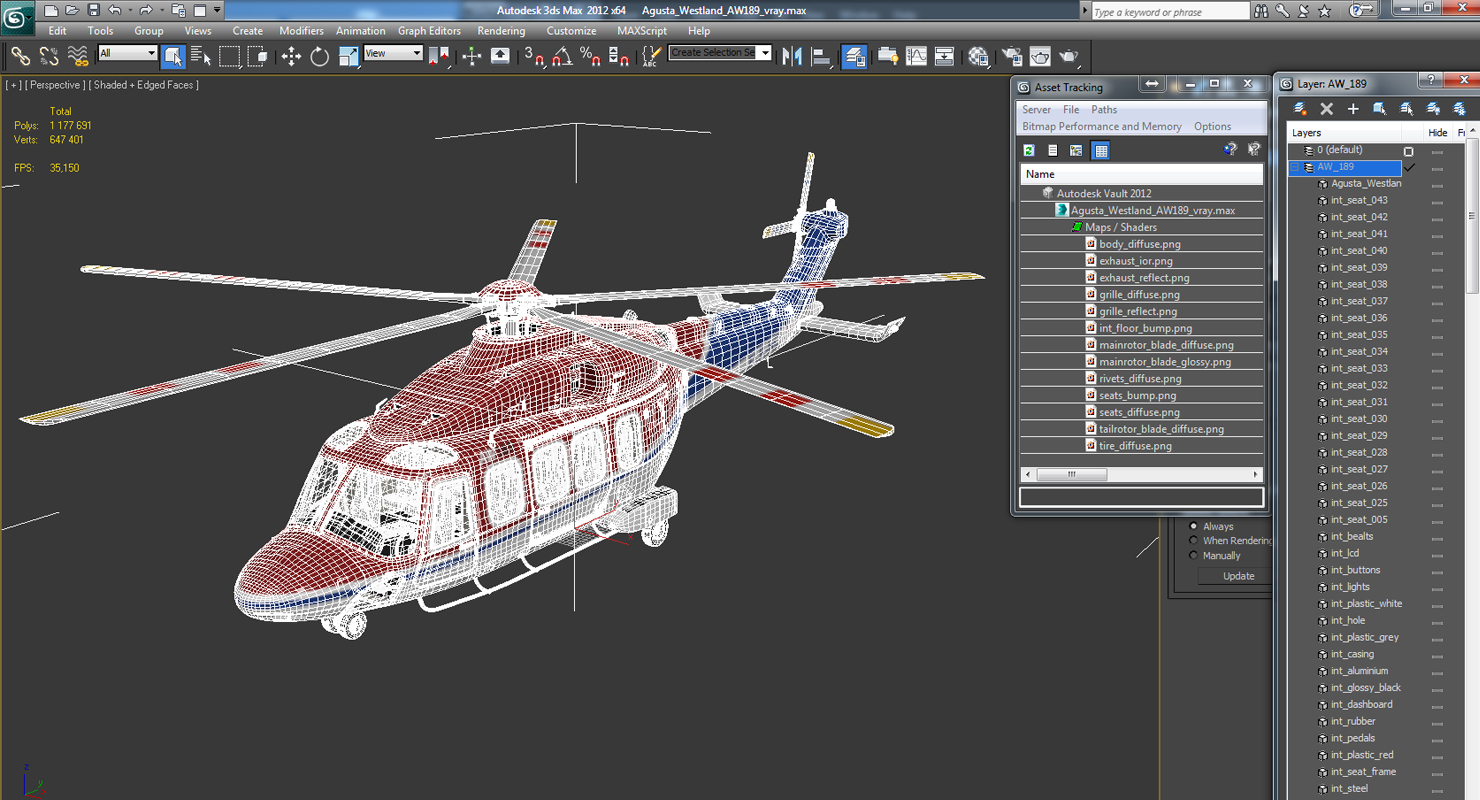The width and height of the screenshot is (1480, 800).
Task: Toggle Hide for the int_buttons row
Action: 1437,571
